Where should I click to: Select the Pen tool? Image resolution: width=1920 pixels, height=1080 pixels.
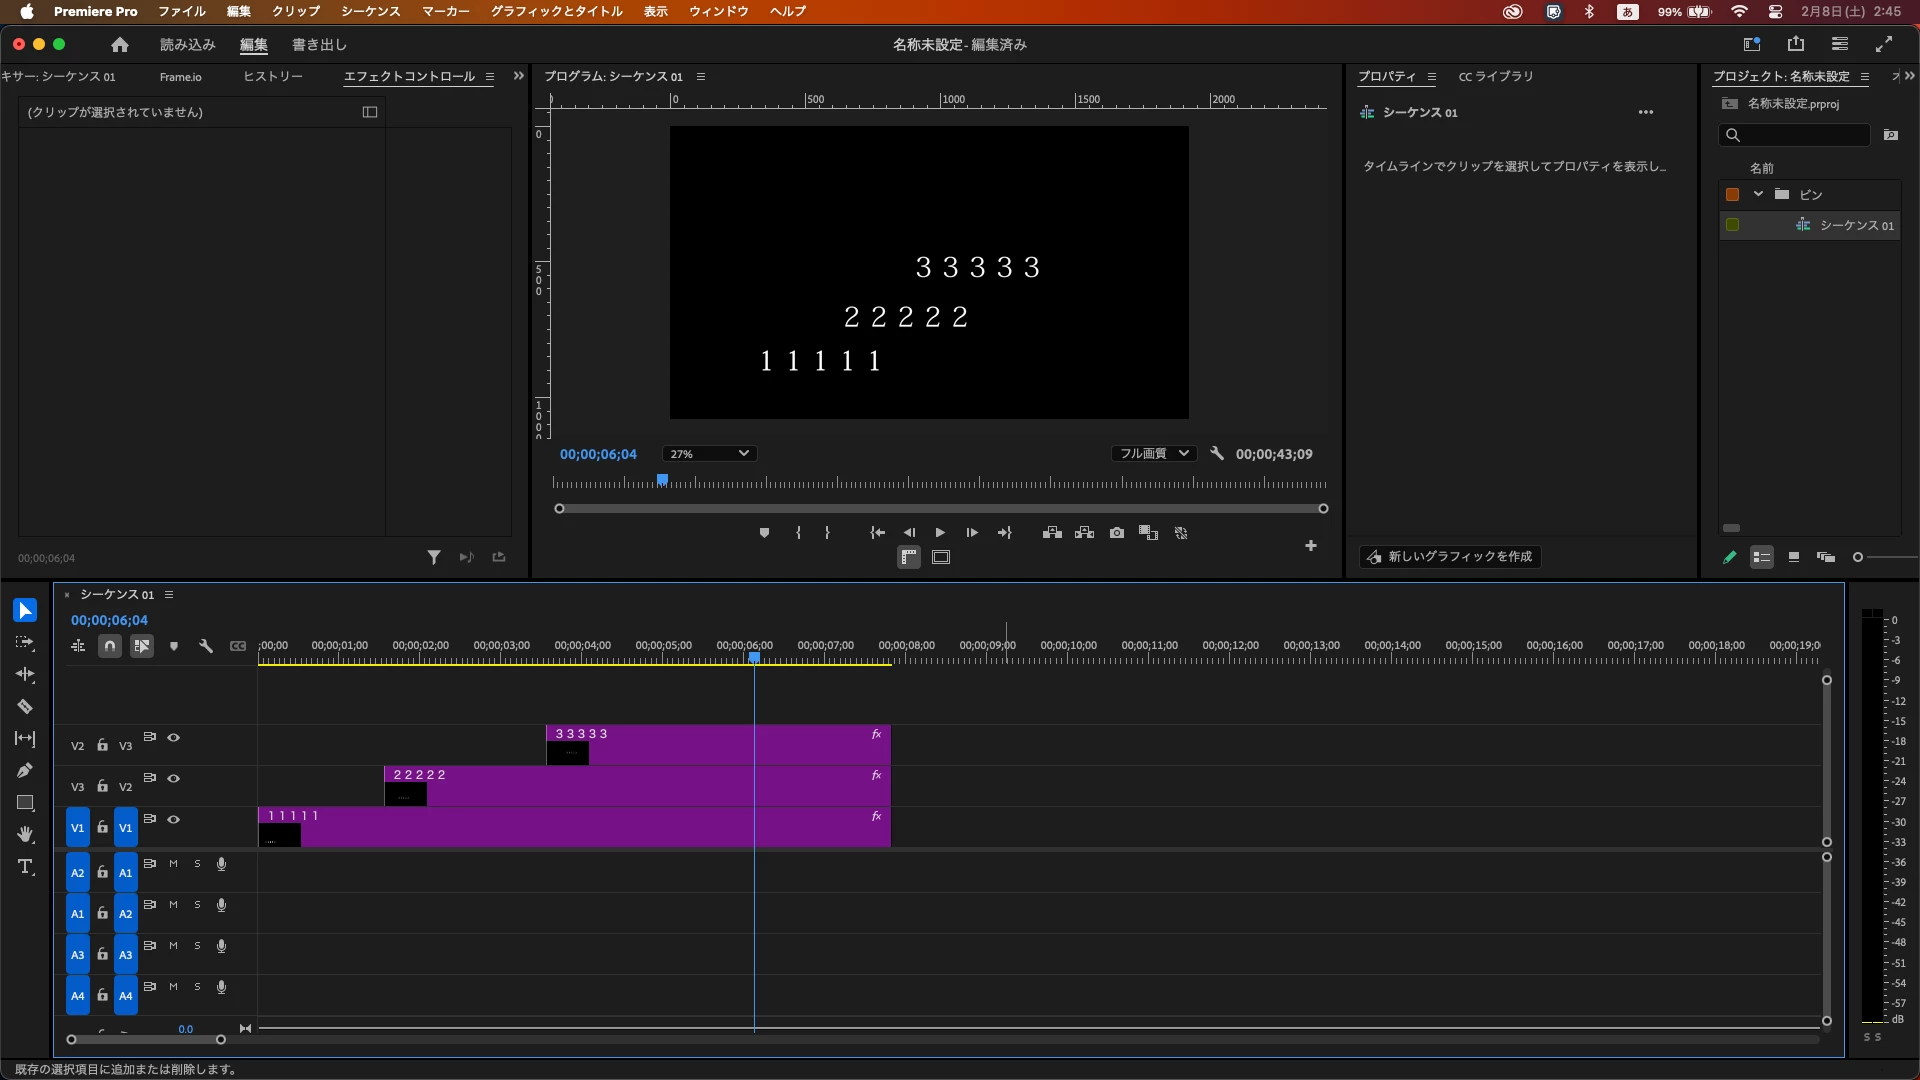tap(25, 771)
